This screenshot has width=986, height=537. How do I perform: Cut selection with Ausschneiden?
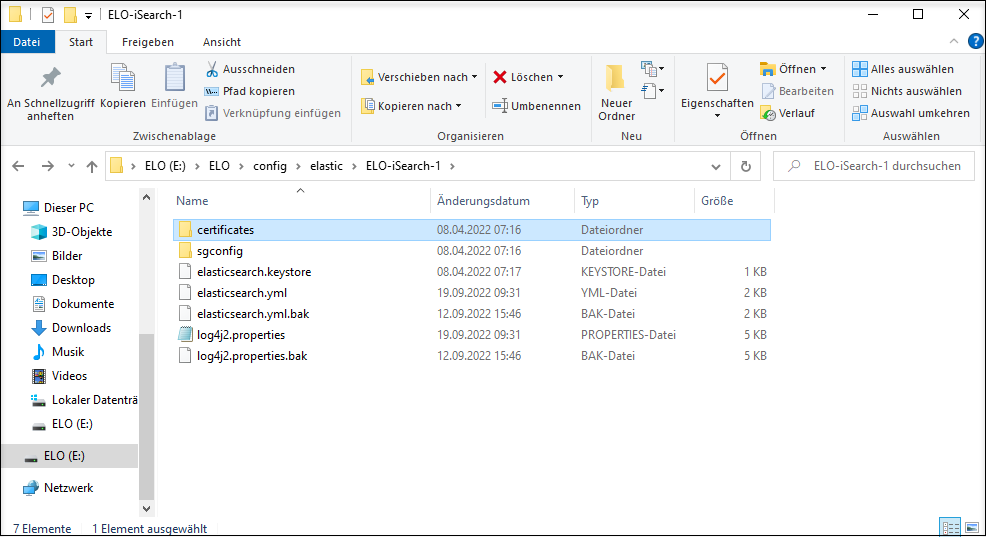(x=250, y=69)
